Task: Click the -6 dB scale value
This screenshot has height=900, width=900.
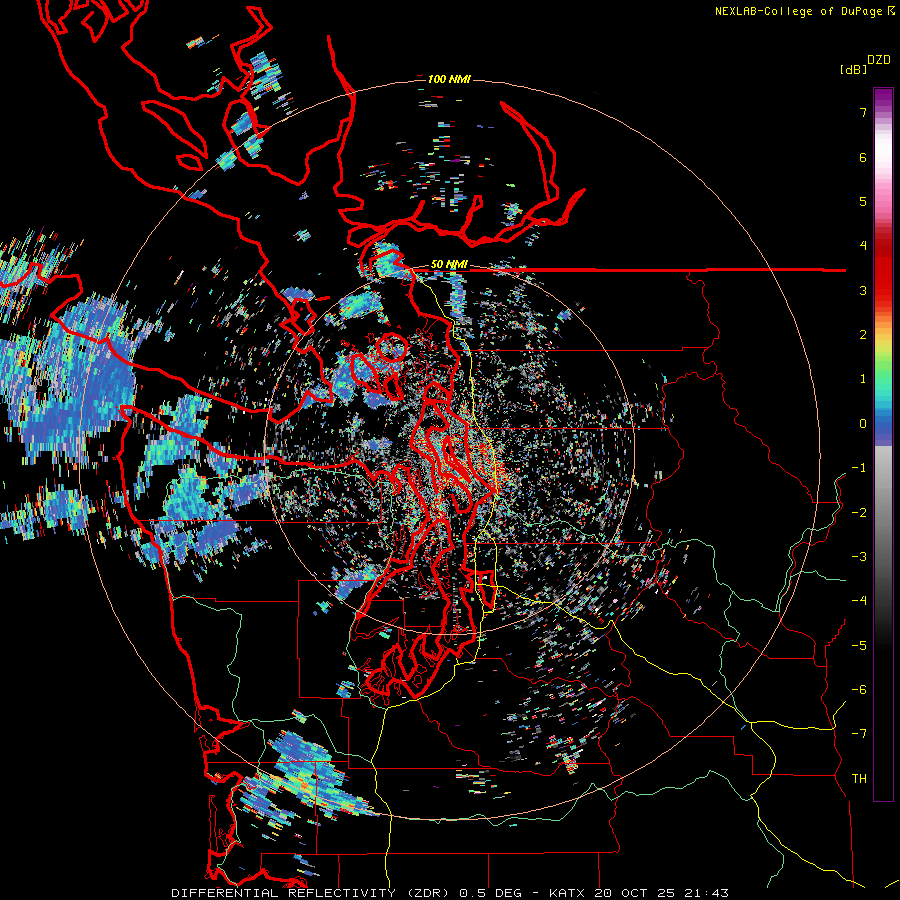Action: tap(859, 690)
